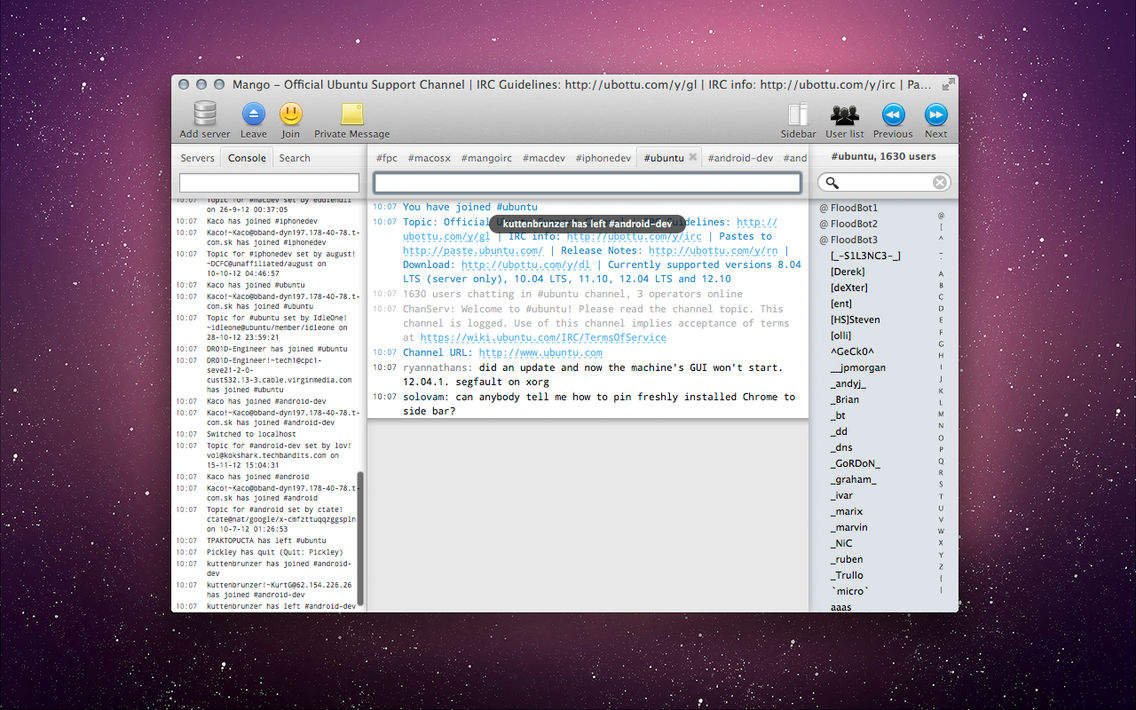The height and width of the screenshot is (710, 1136).
Task: Click 'Pickley has quit' console line
Action: (x=275, y=552)
